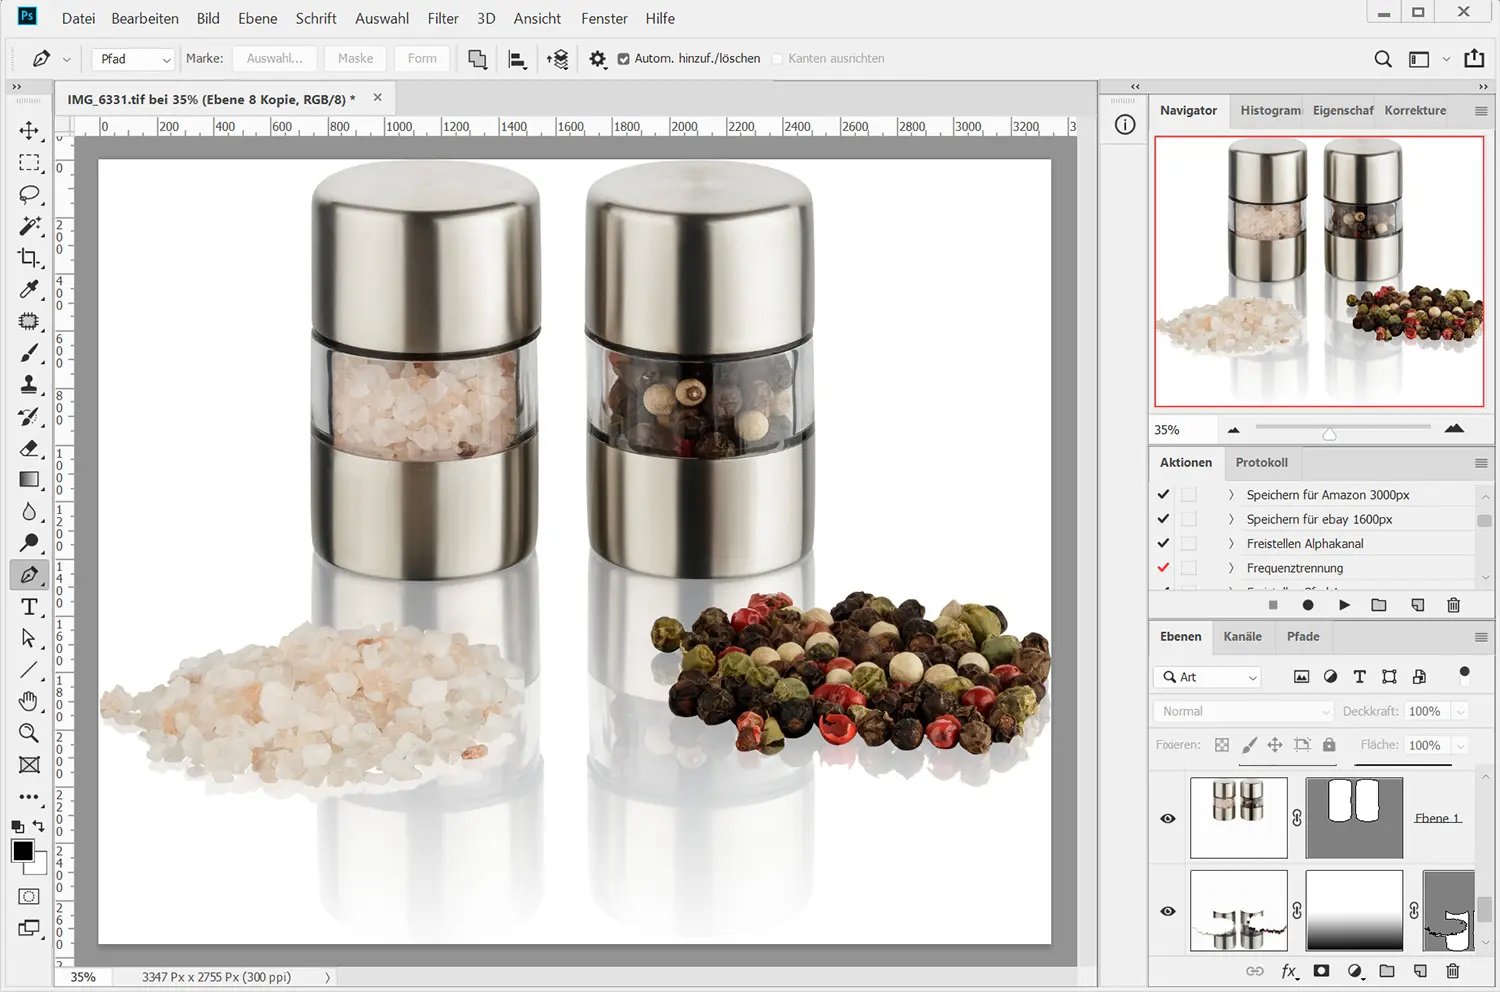The height and width of the screenshot is (992, 1500).
Task: Click the foreground color swatch
Action: coord(22,851)
